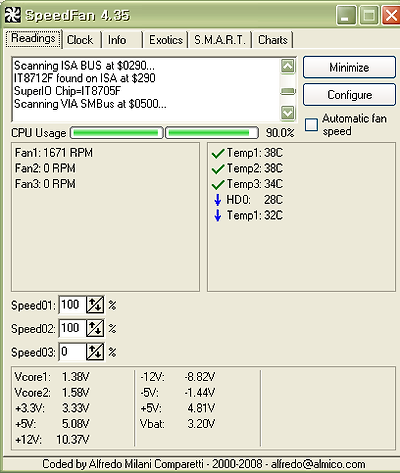Select the Readings tab
The height and width of the screenshot is (473, 400).
coord(33,39)
